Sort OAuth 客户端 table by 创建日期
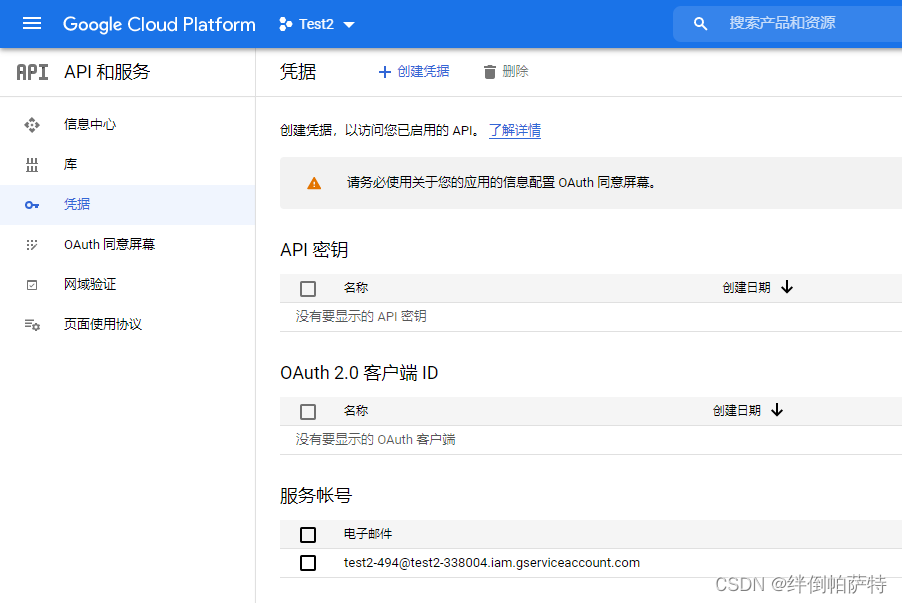 click(x=737, y=411)
